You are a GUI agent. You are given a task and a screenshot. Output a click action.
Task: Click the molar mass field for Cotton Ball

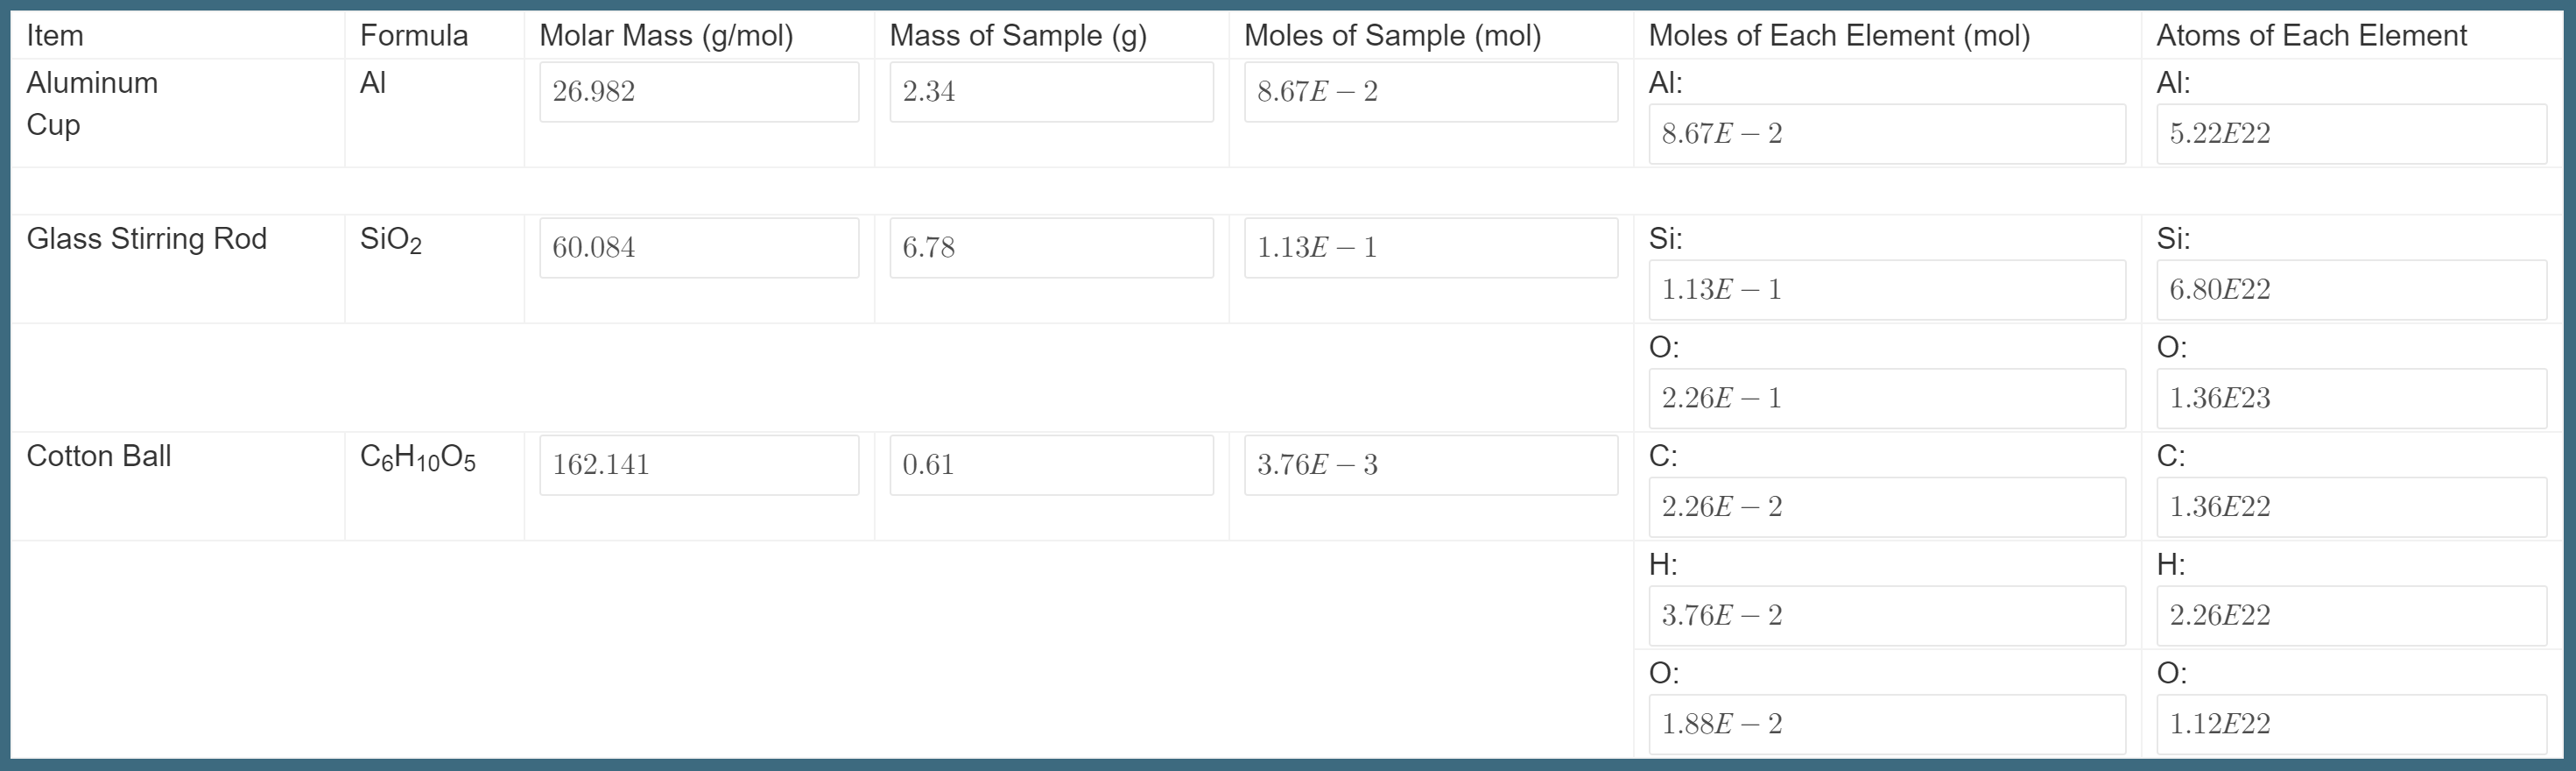pyautogui.click(x=698, y=464)
